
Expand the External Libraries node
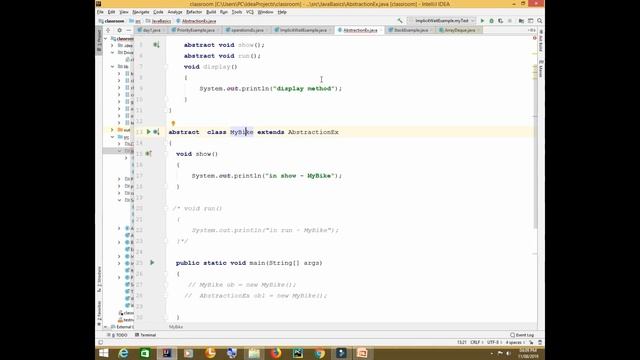106,327
